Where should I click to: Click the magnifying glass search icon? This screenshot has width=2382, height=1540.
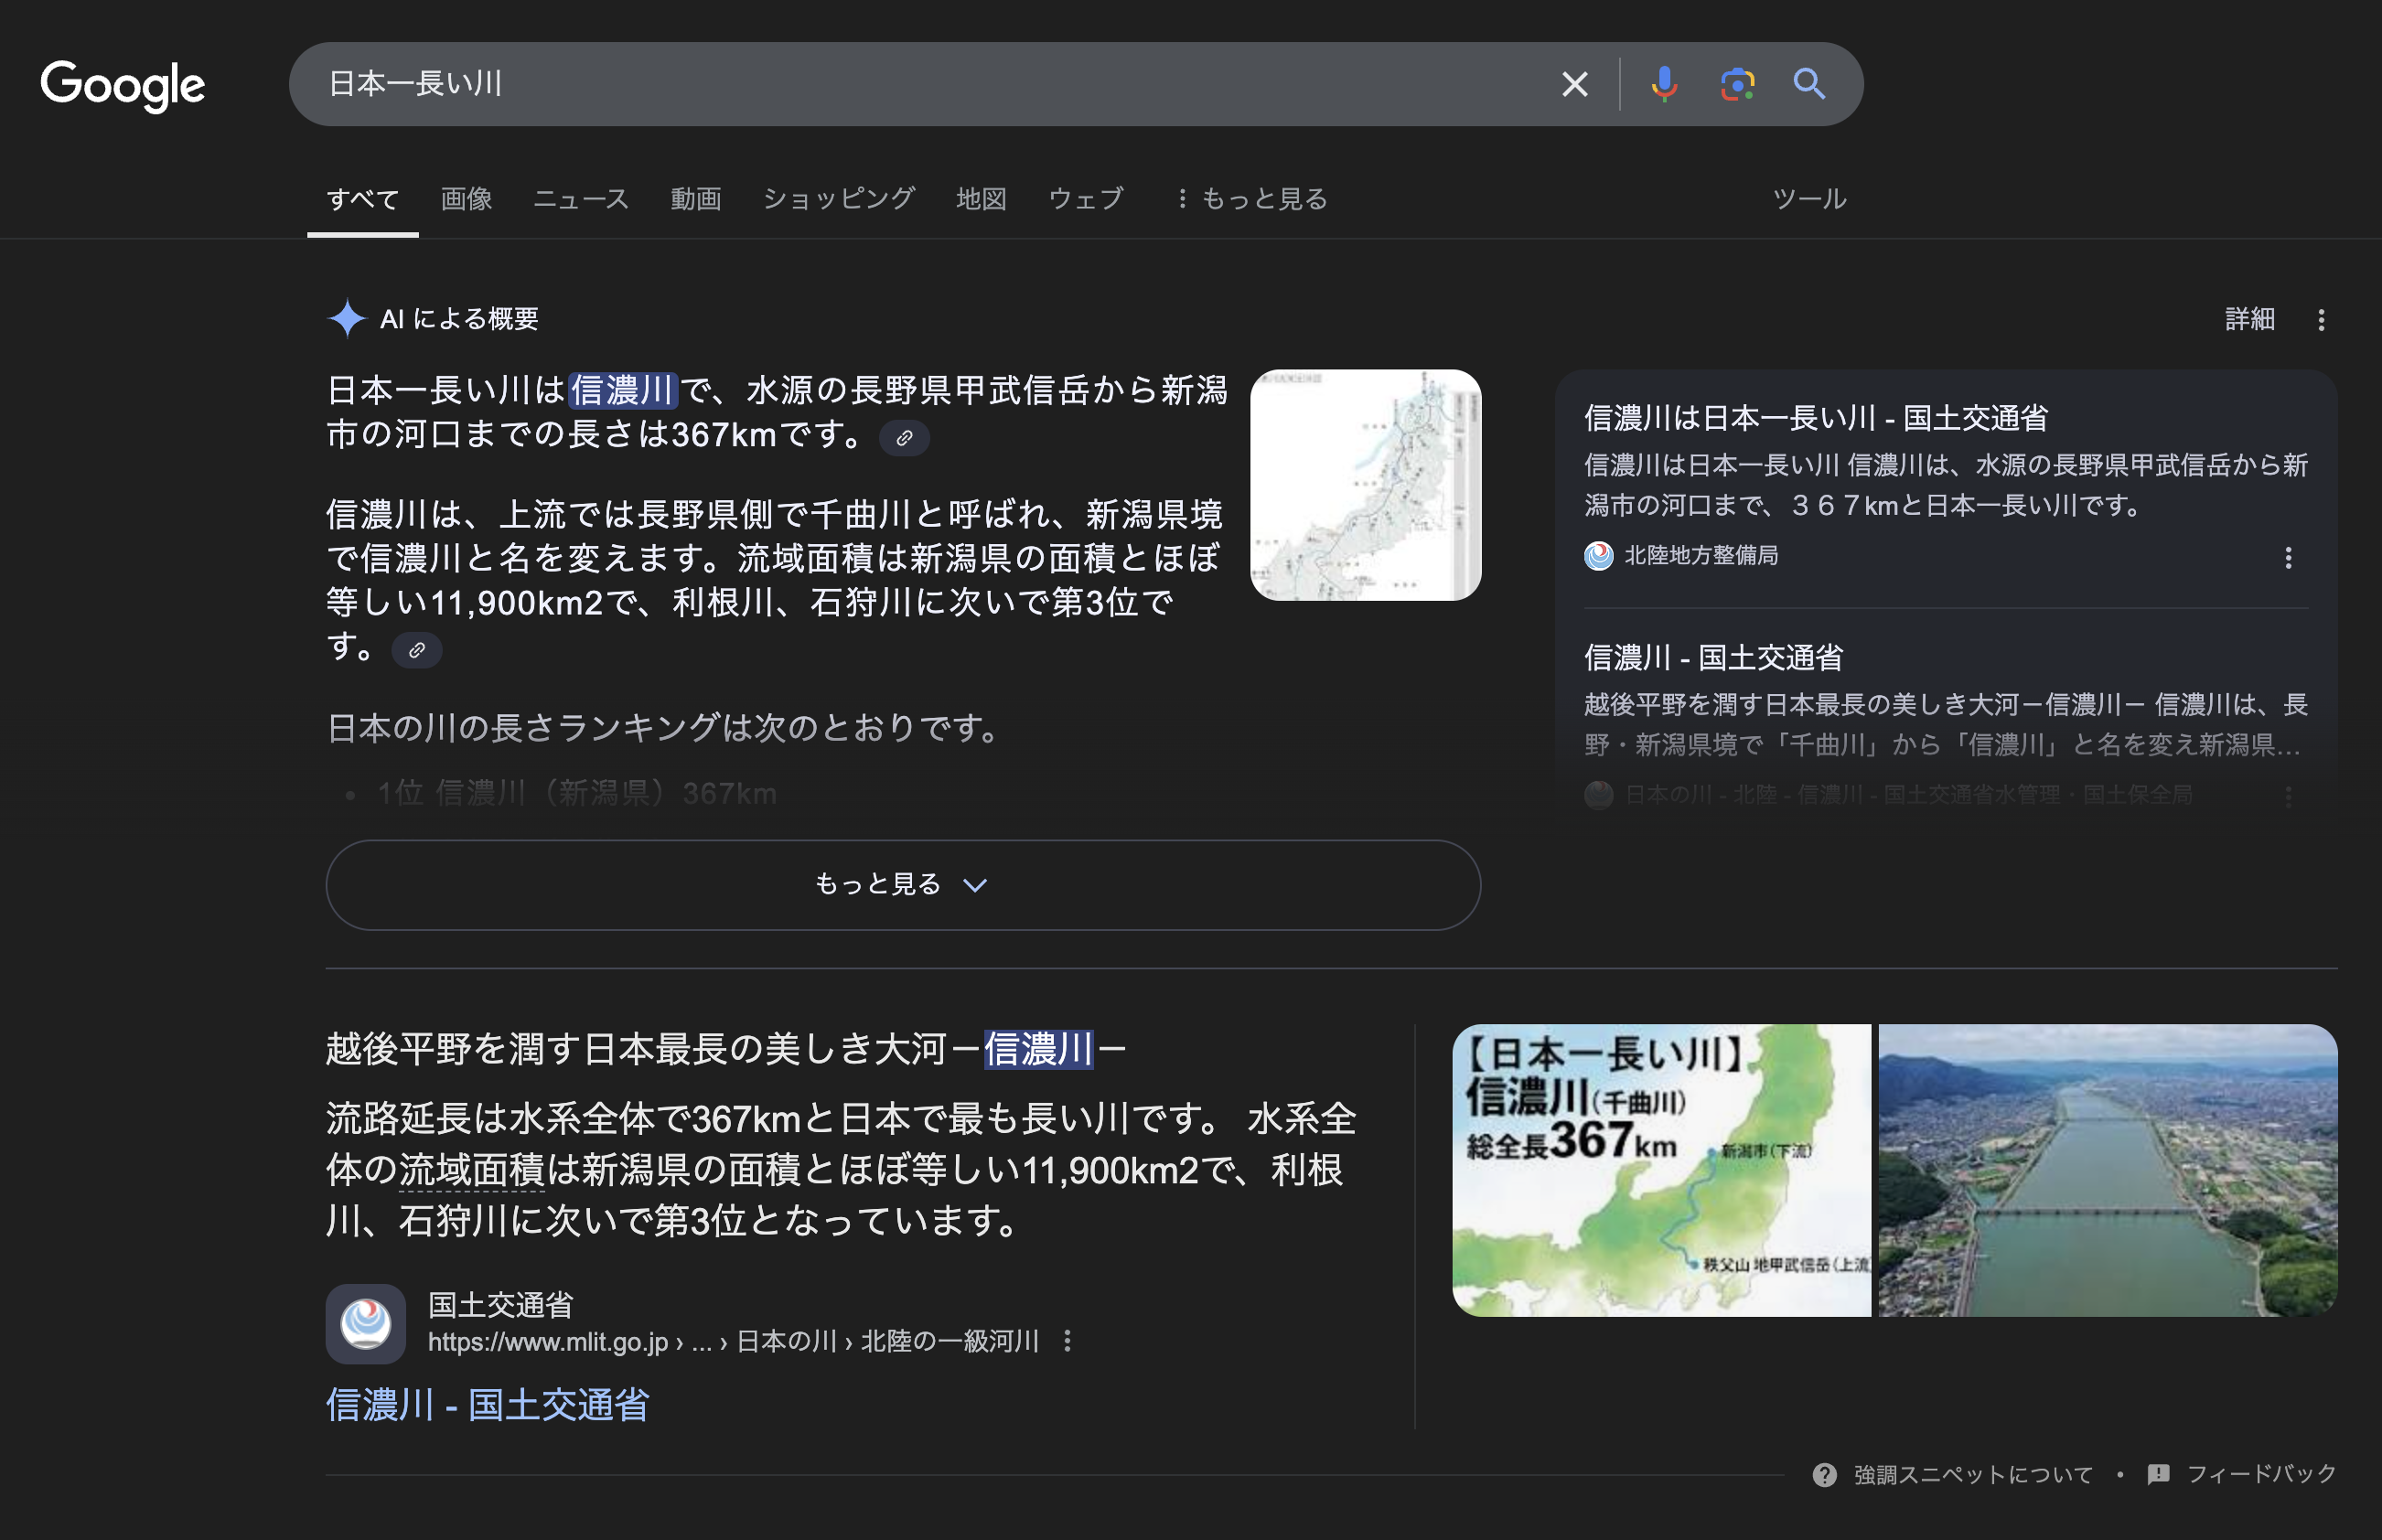1809,84
